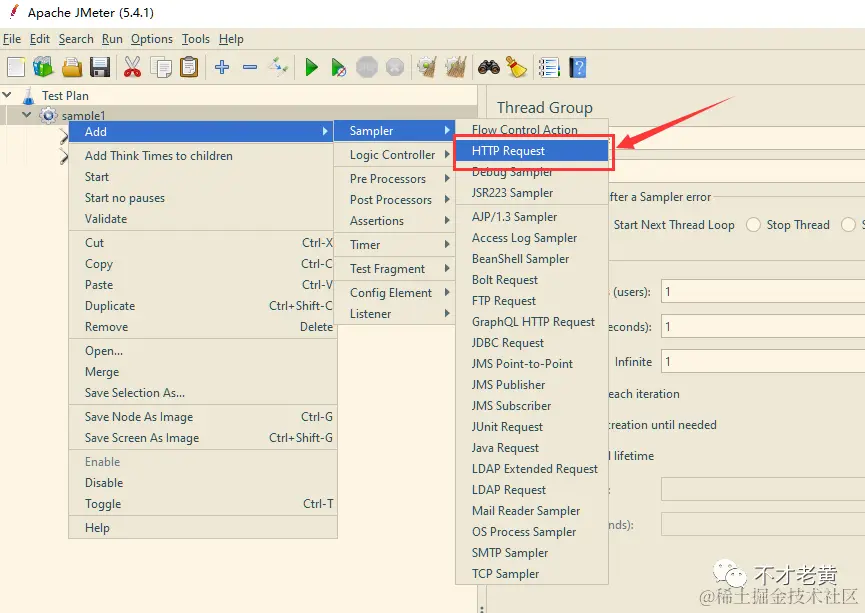Click the Toggle enable/disable icon
Viewport: 865px width, 613px height.
[279, 67]
